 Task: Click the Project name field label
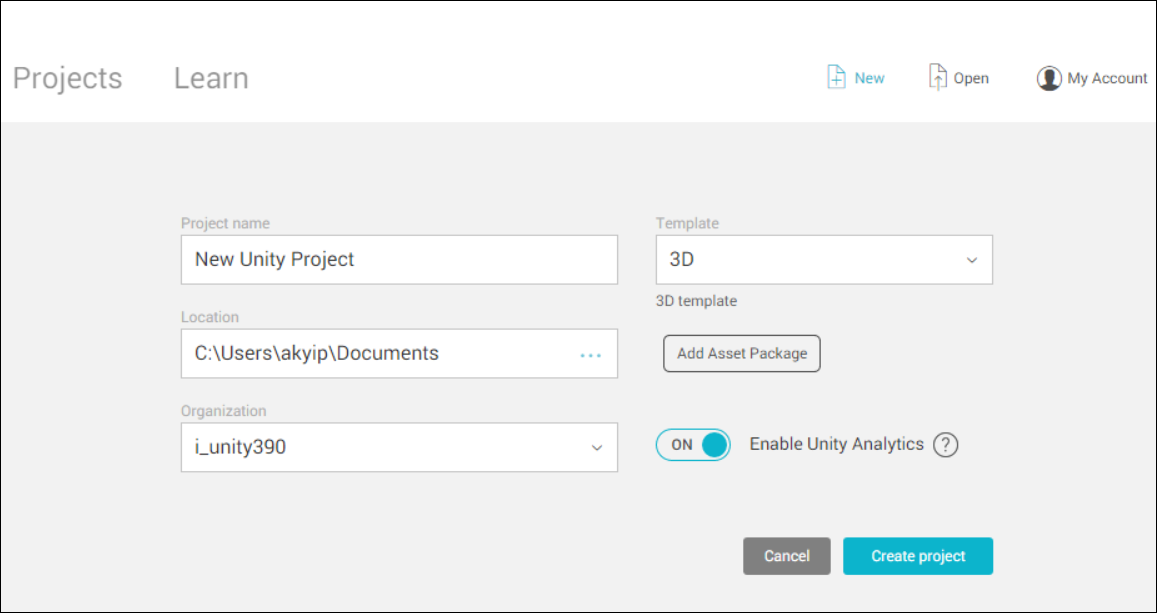[225, 223]
